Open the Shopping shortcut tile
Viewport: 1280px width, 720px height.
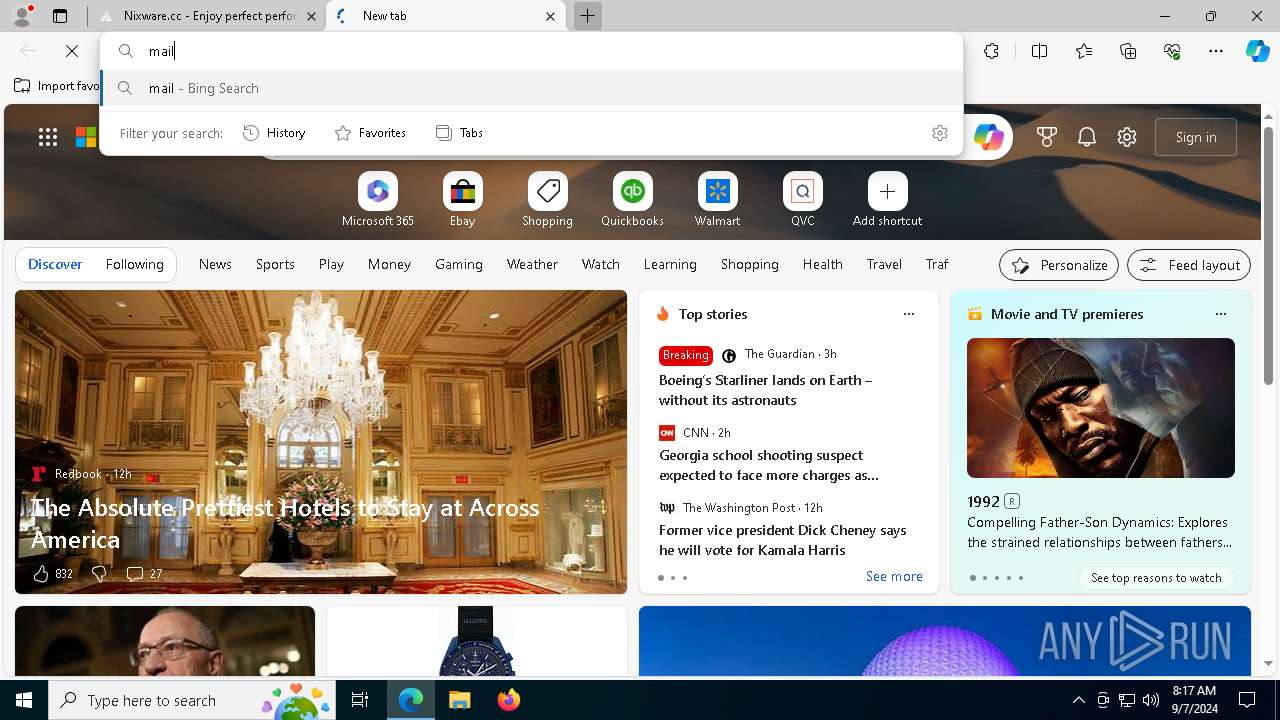(547, 200)
